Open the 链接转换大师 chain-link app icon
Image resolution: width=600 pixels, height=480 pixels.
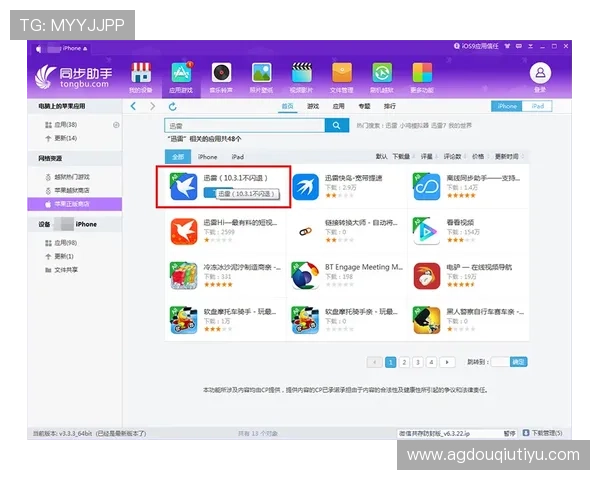[305, 231]
